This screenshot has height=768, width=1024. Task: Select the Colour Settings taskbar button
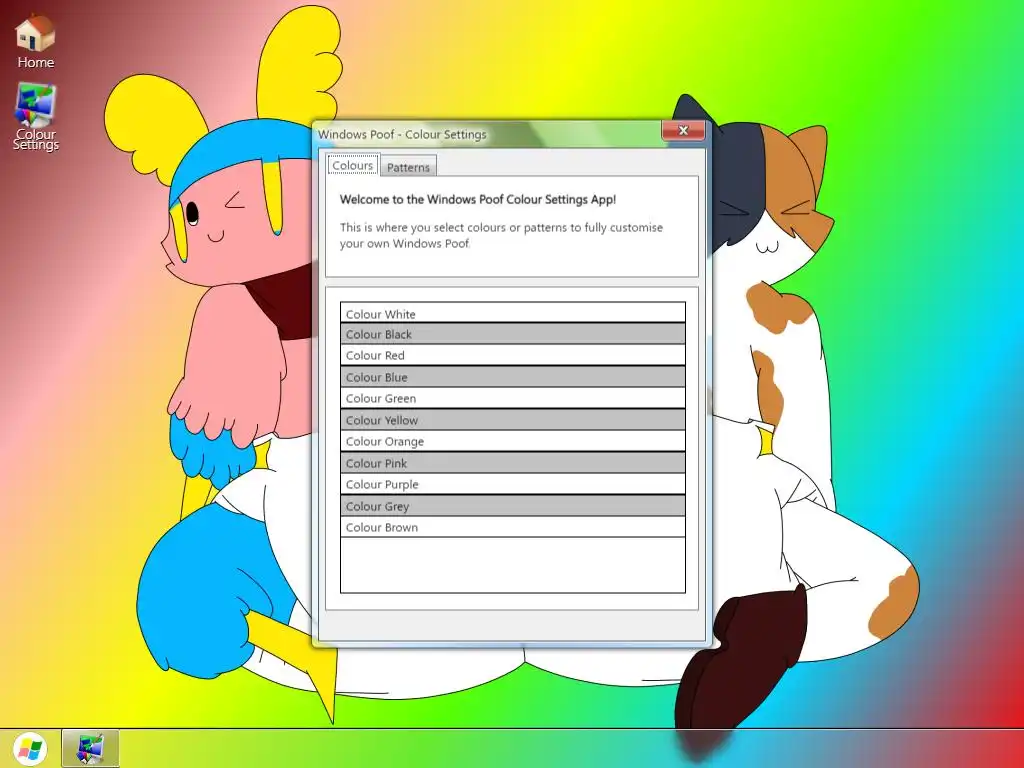tap(90, 748)
